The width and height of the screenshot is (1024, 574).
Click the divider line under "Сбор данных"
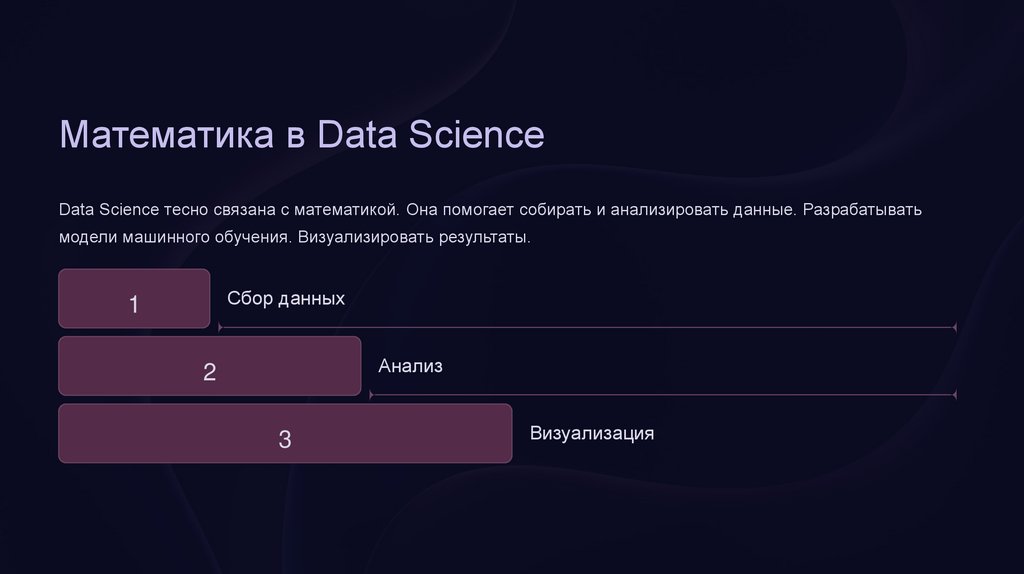pos(587,327)
